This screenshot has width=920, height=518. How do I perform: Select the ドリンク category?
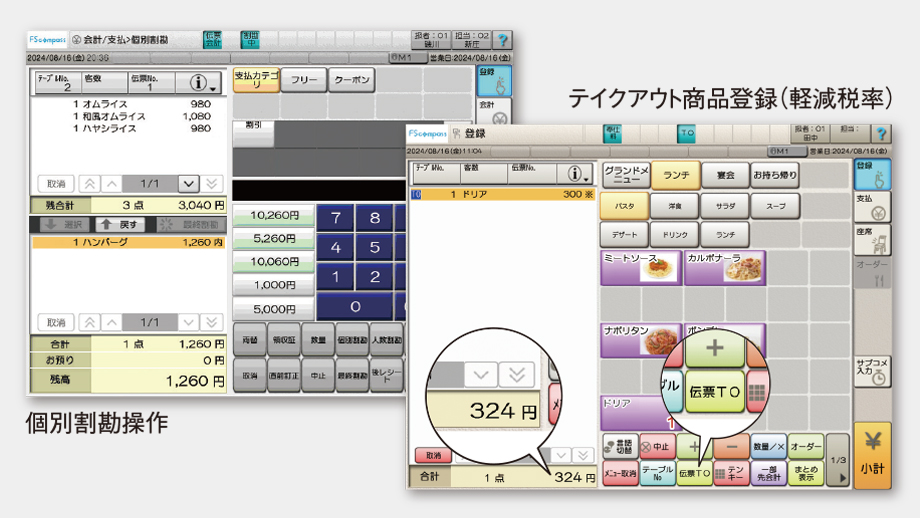pos(675,235)
